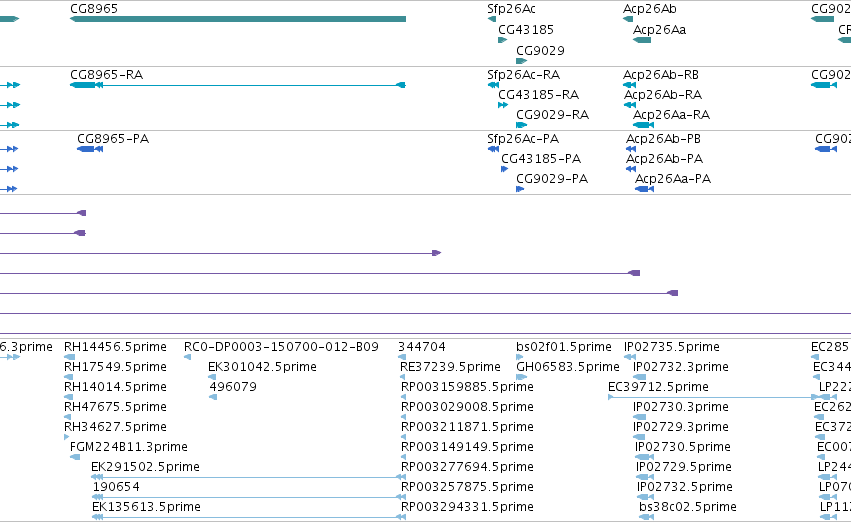Select the purple feature ending near 344704

220,253
